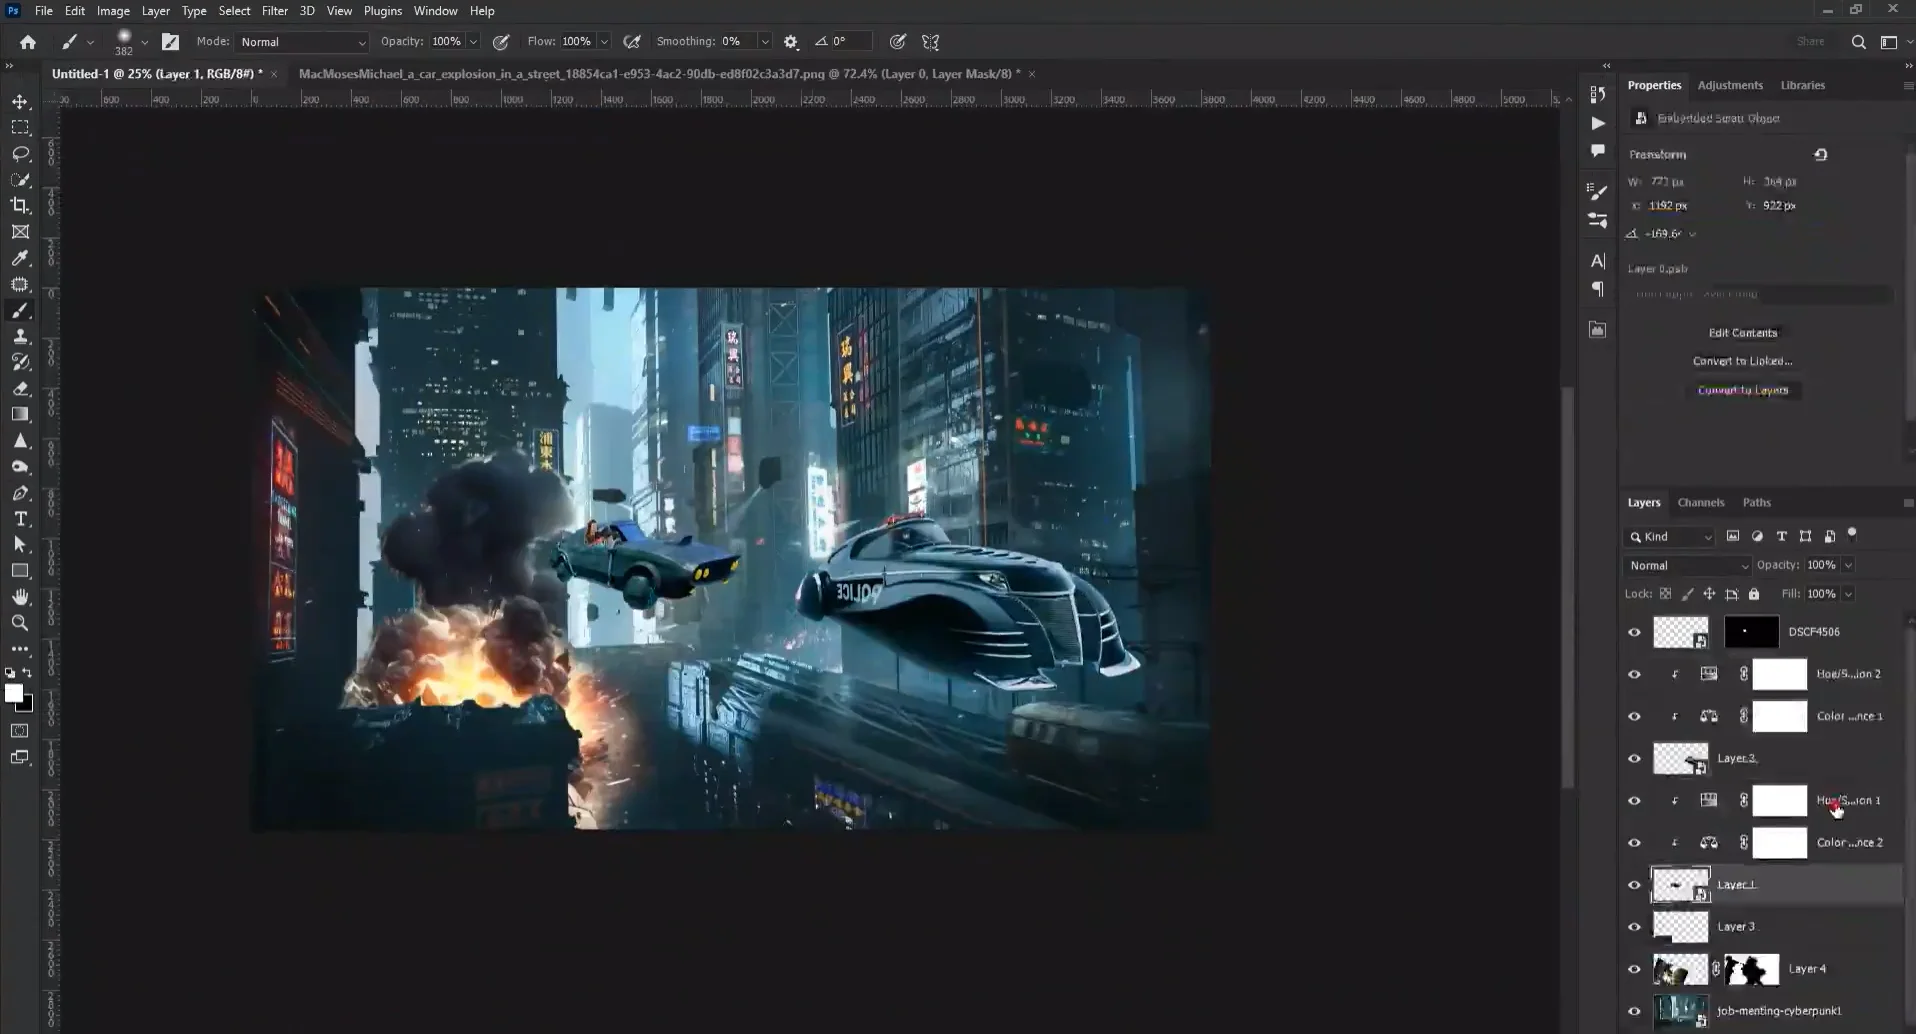The height and width of the screenshot is (1034, 1916).
Task: Switch to the Adjustments tab
Action: (1730, 85)
